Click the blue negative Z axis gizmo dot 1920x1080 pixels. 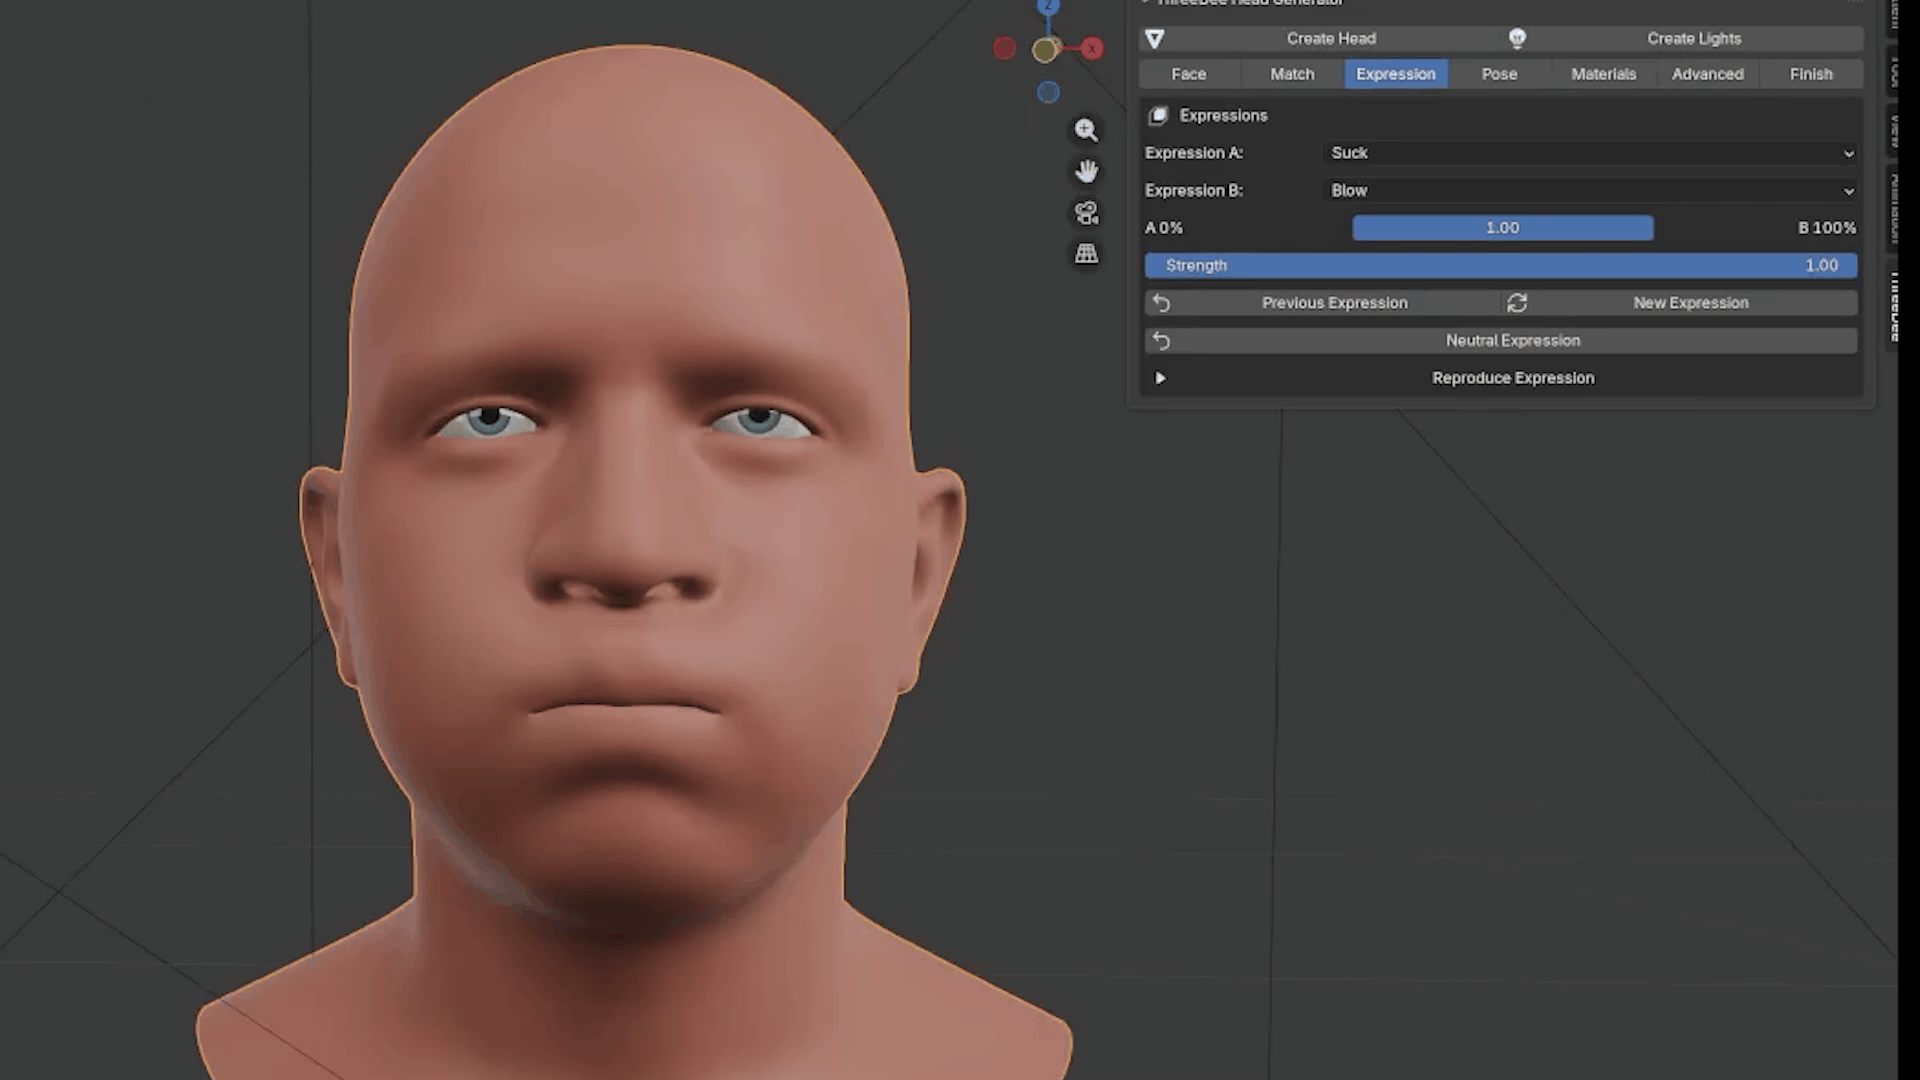[x=1048, y=92]
